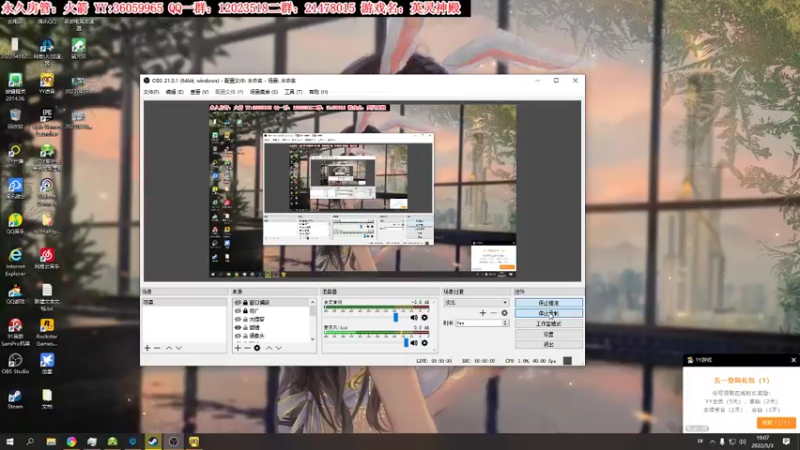Unlock the 推广 source with its lock icon
The height and width of the screenshot is (450, 800).
pos(245,311)
